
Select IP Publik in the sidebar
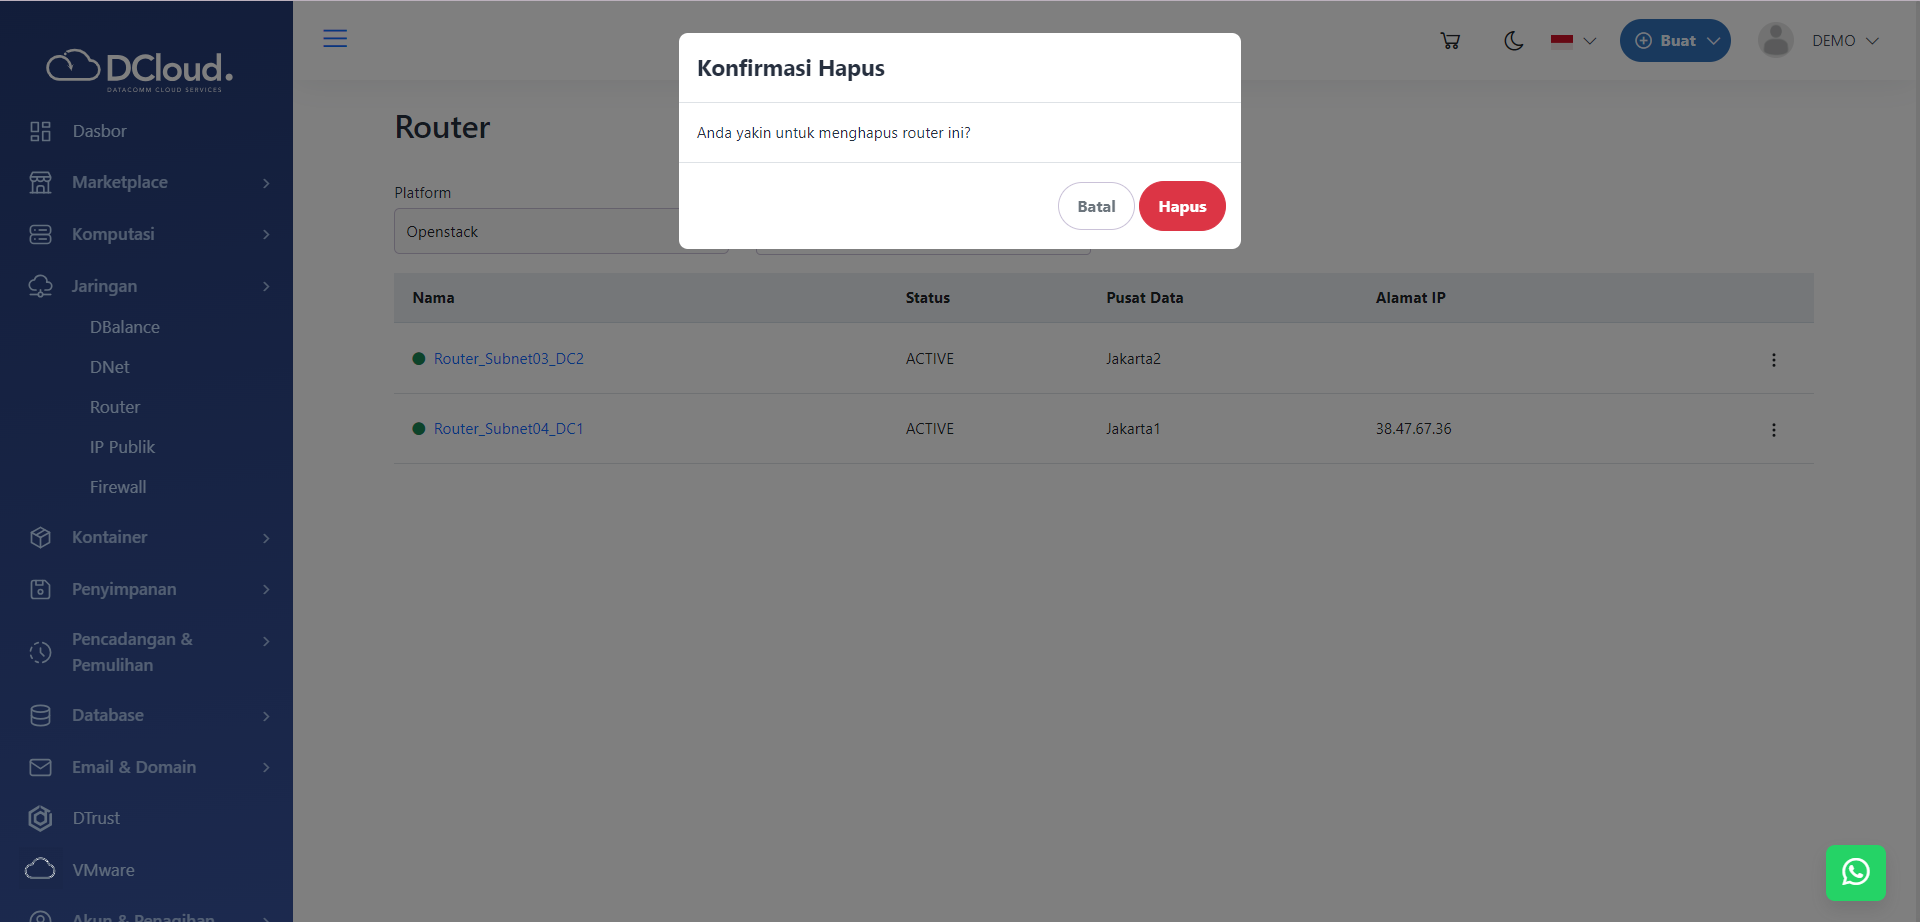tap(122, 447)
